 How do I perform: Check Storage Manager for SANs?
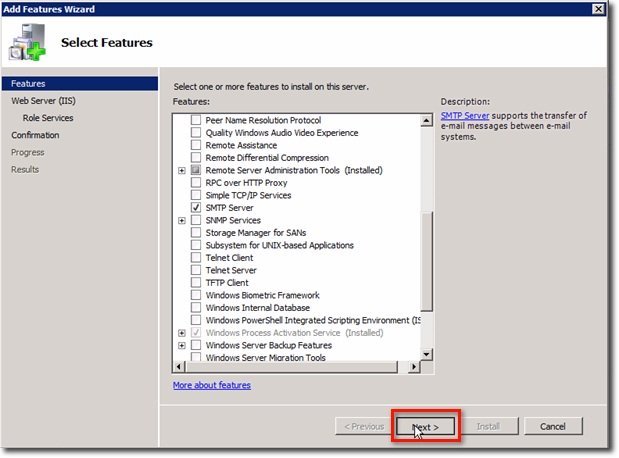tap(196, 233)
